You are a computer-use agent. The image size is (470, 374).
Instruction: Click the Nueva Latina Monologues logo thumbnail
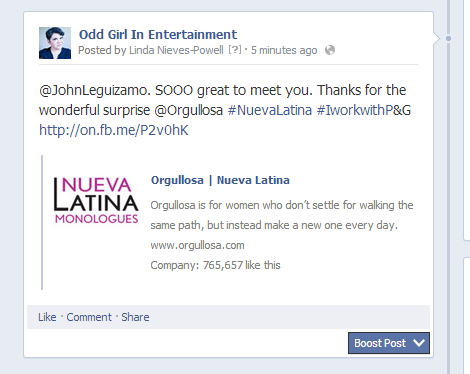click(96, 200)
